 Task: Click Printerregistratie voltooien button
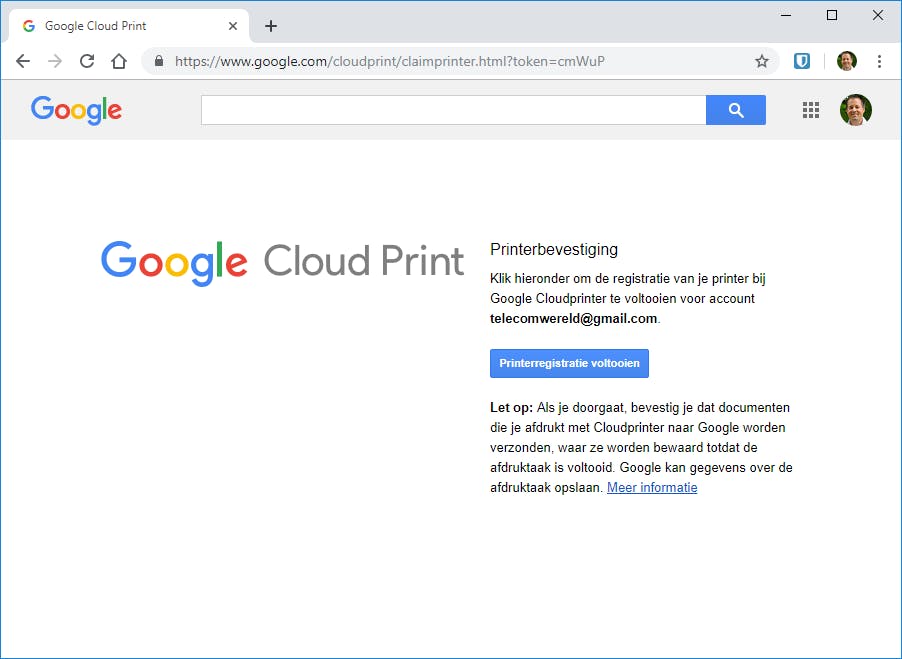pos(570,363)
